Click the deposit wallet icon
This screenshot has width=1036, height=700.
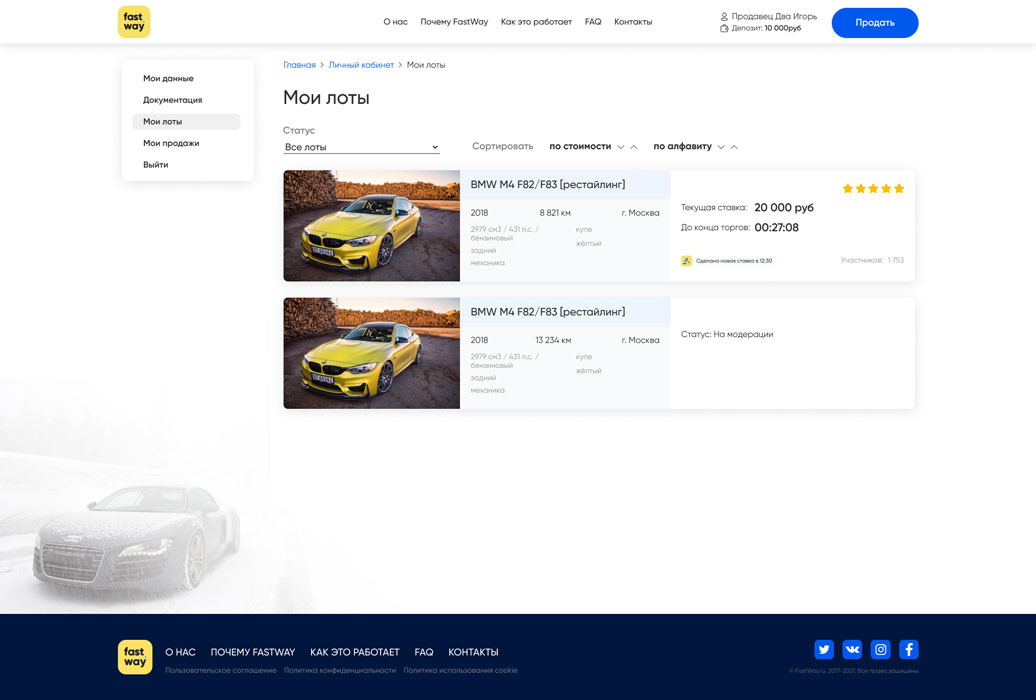coord(724,28)
